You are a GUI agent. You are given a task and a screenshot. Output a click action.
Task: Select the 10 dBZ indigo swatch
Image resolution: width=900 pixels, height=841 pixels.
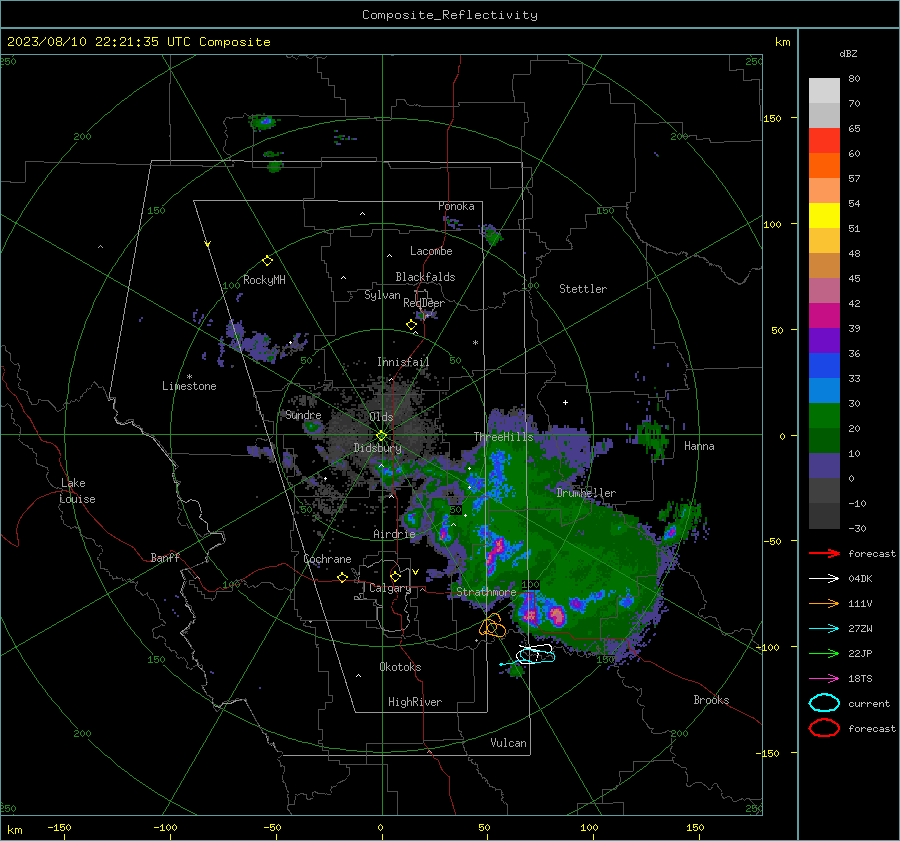click(x=824, y=465)
